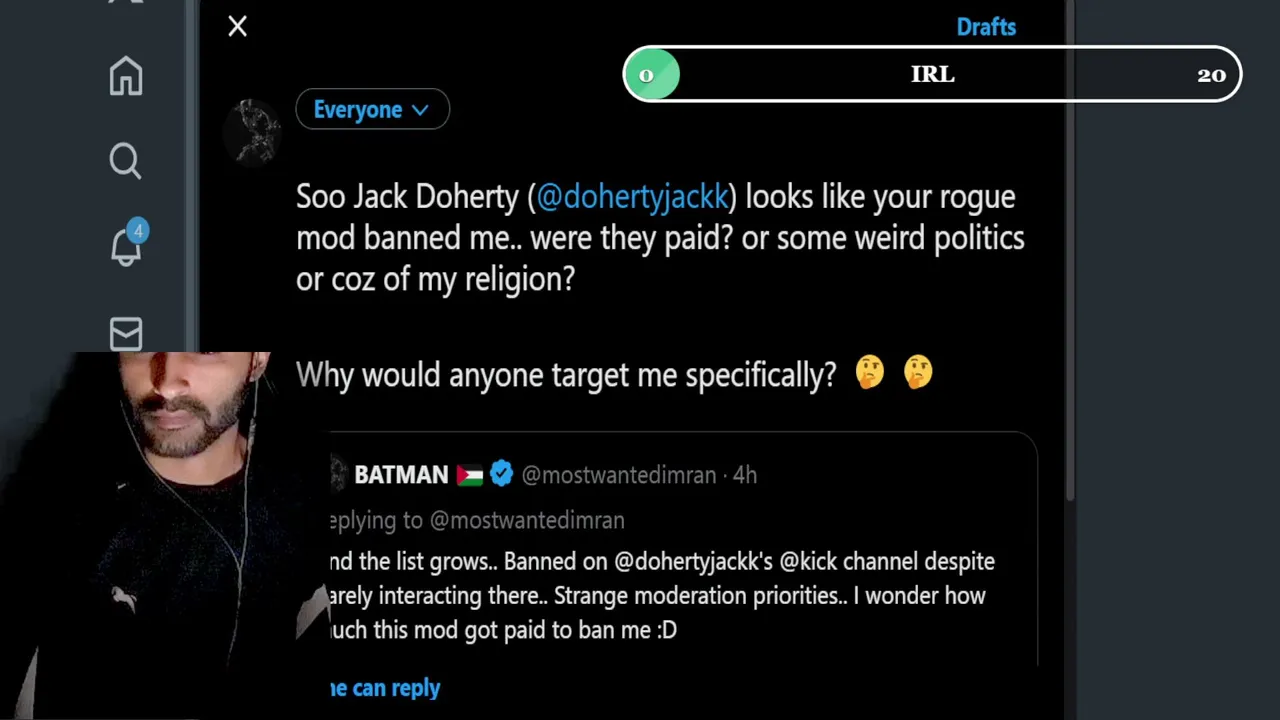Click the blue verified badge next to BATMAN
Screen dimensions: 1280x720
coord(502,474)
